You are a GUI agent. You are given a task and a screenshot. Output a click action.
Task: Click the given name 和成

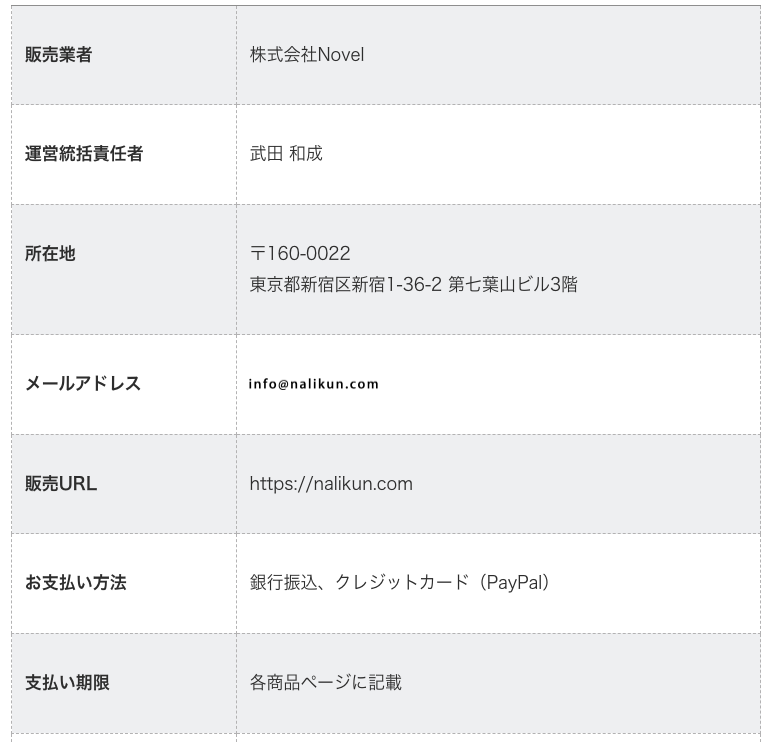click(306, 154)
